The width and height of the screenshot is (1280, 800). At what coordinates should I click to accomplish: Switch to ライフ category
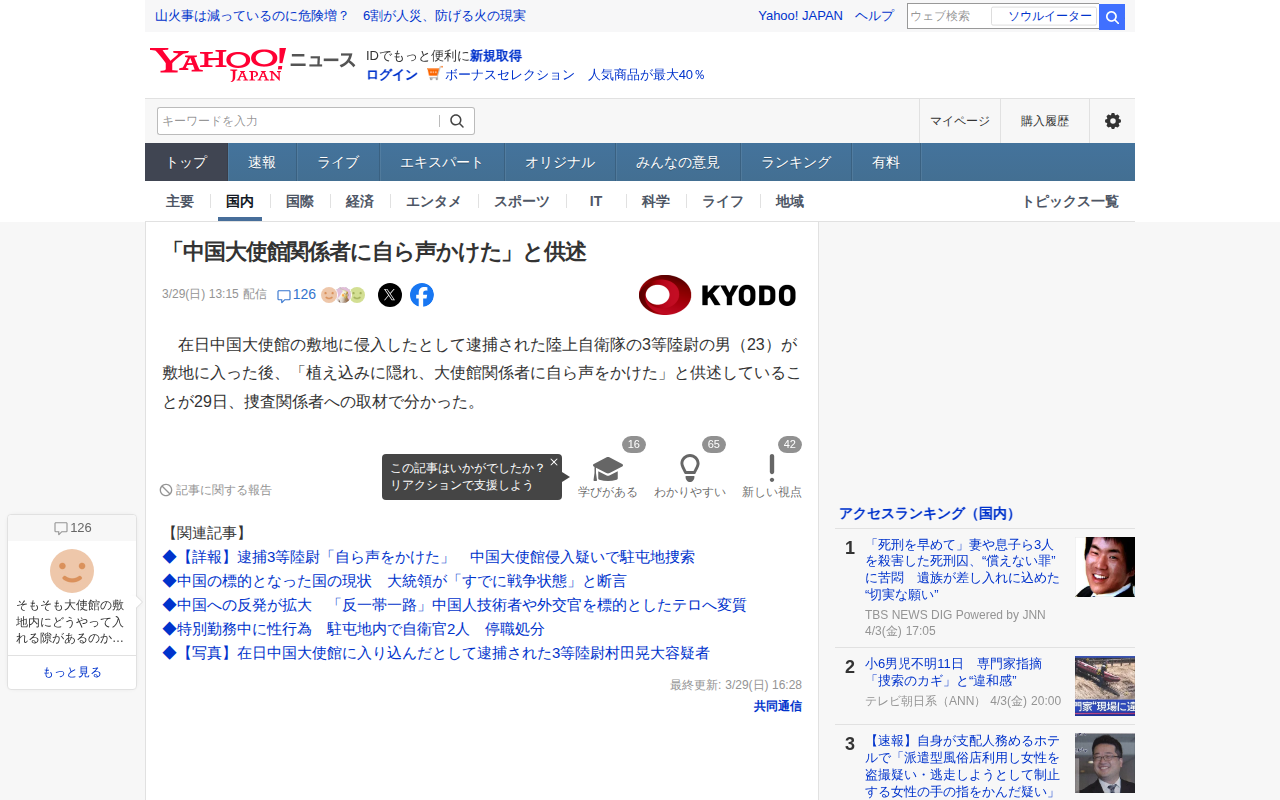[x=723, y=201]
